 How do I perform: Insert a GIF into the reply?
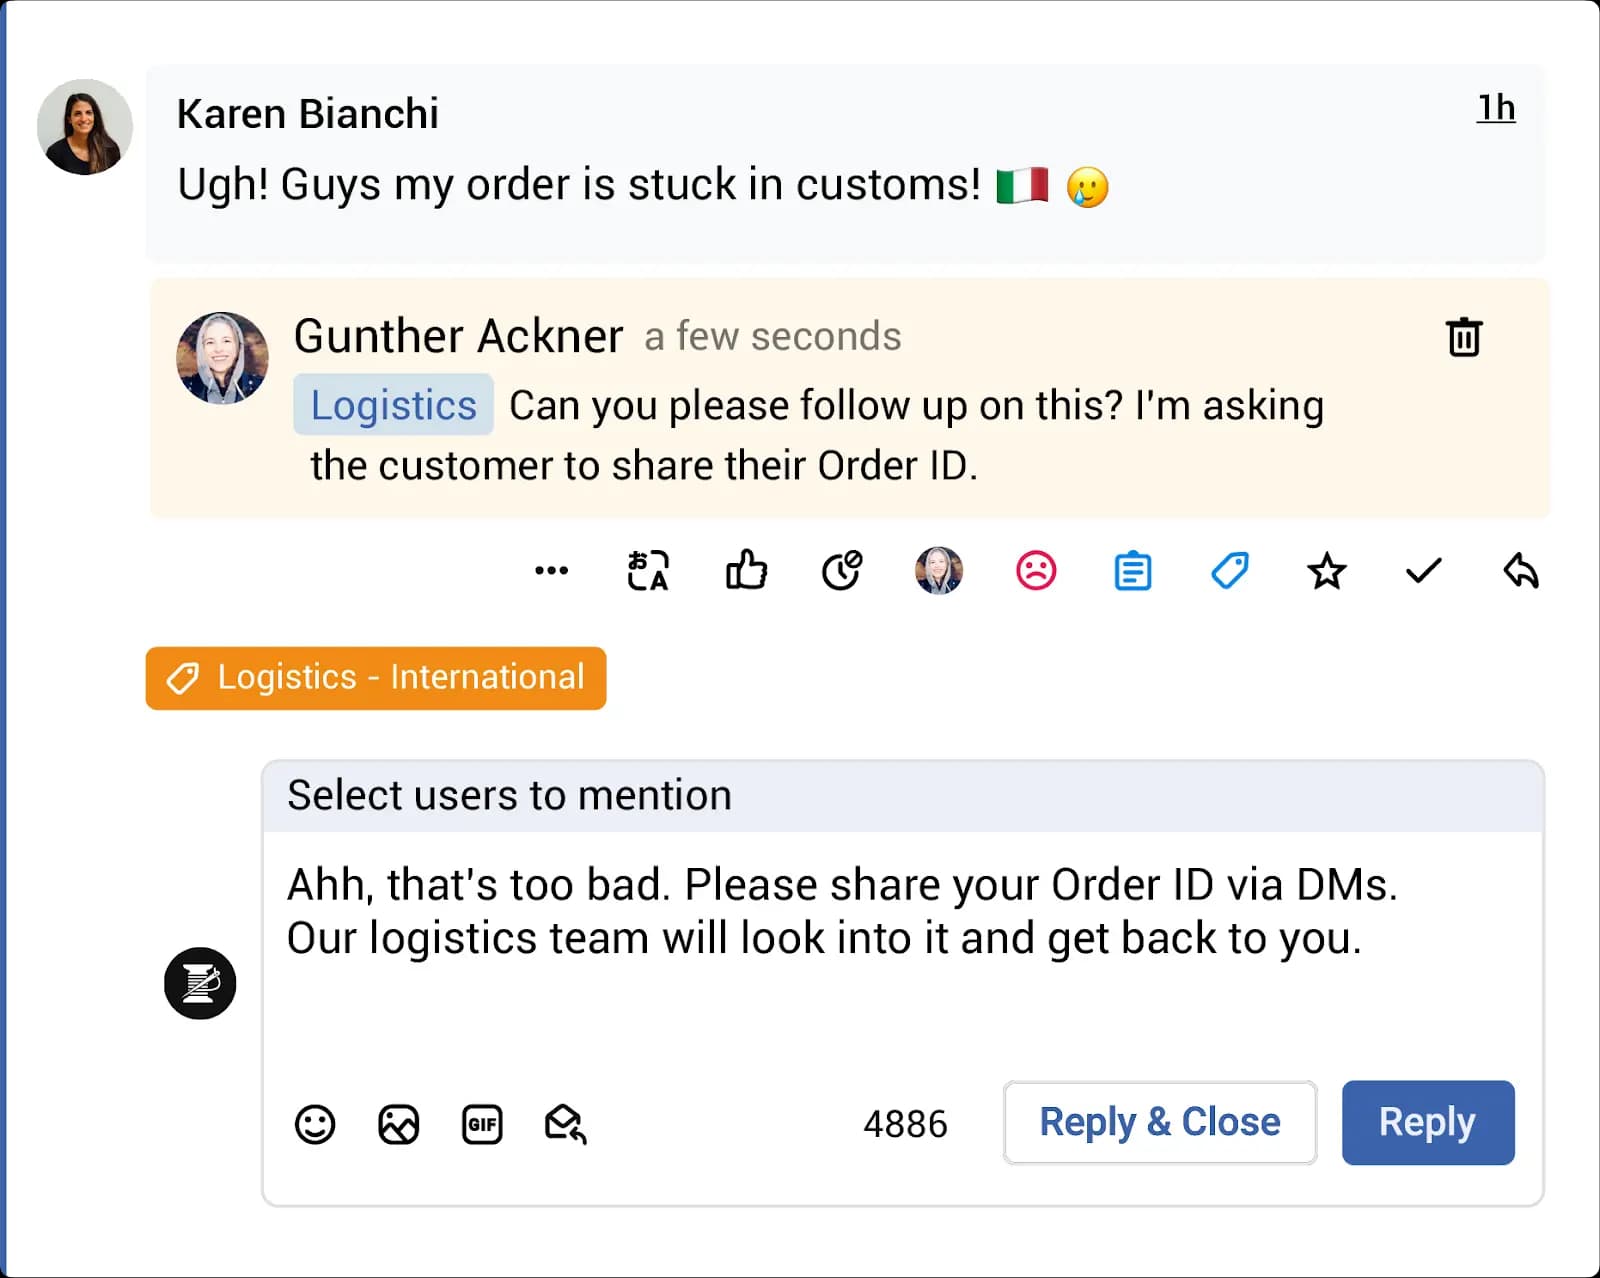(x=482, y=1124)
